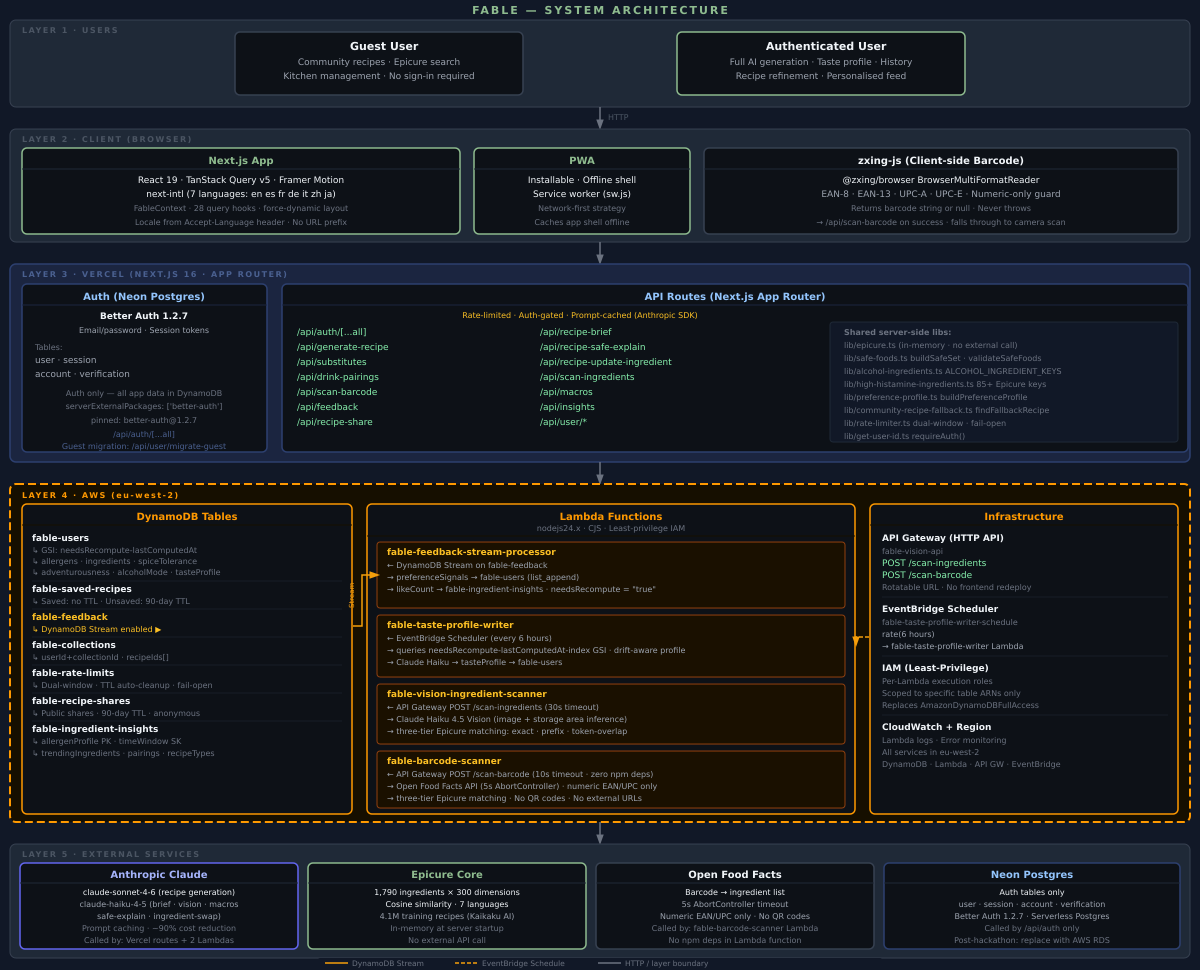Click the Lambda Functions heading

611,517
